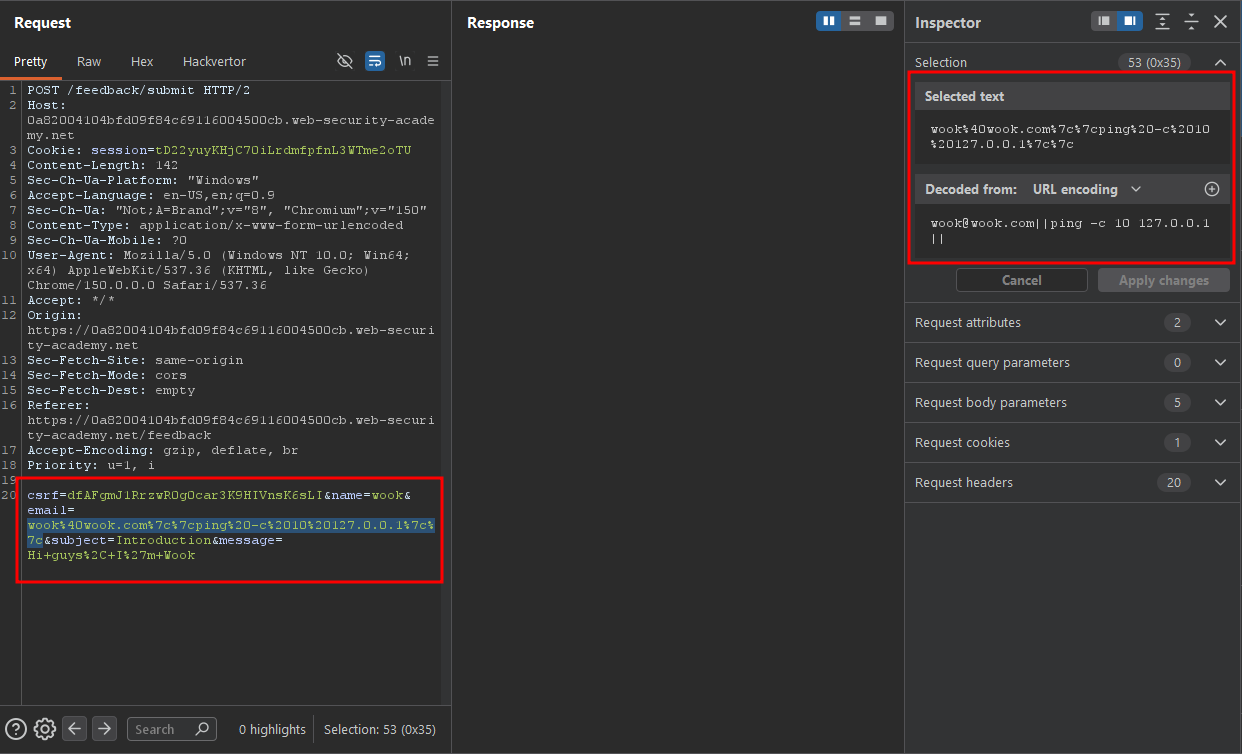Click the Apply changes button
Image resolution: width=1242 pixels, height=754 pixels.
(x=1164, y=280)
